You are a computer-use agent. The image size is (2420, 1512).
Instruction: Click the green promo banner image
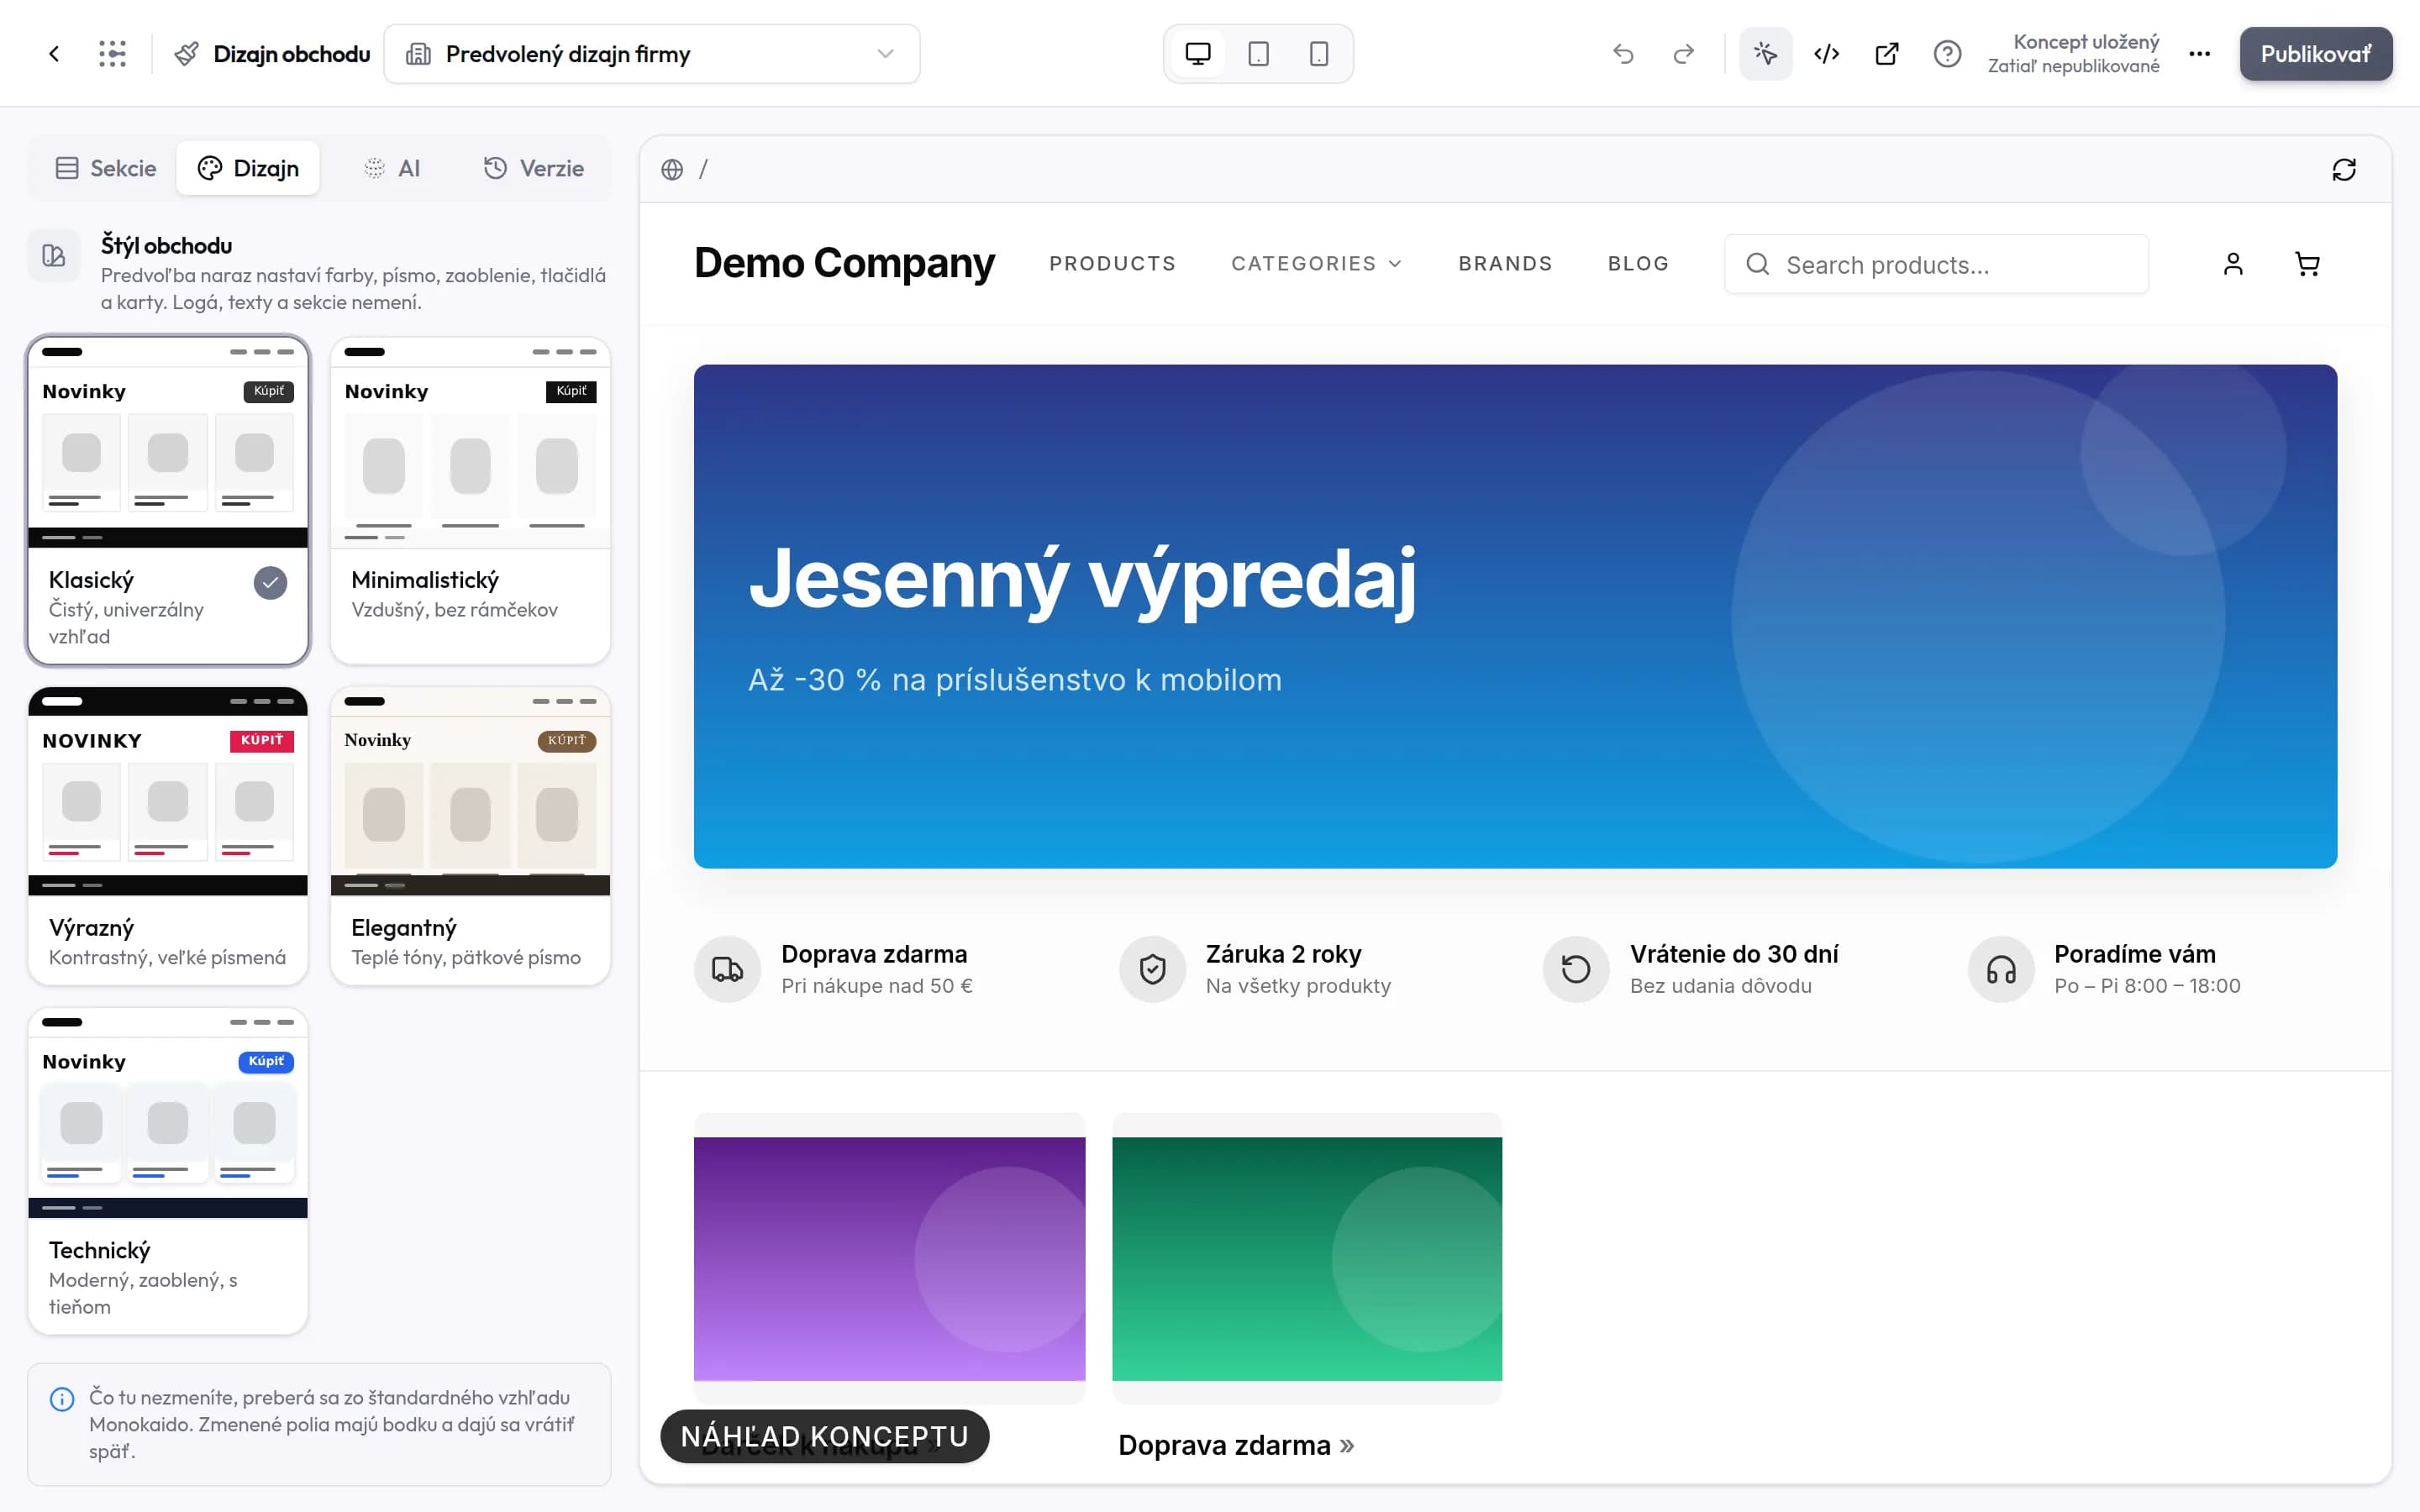pos(1307,1258)
